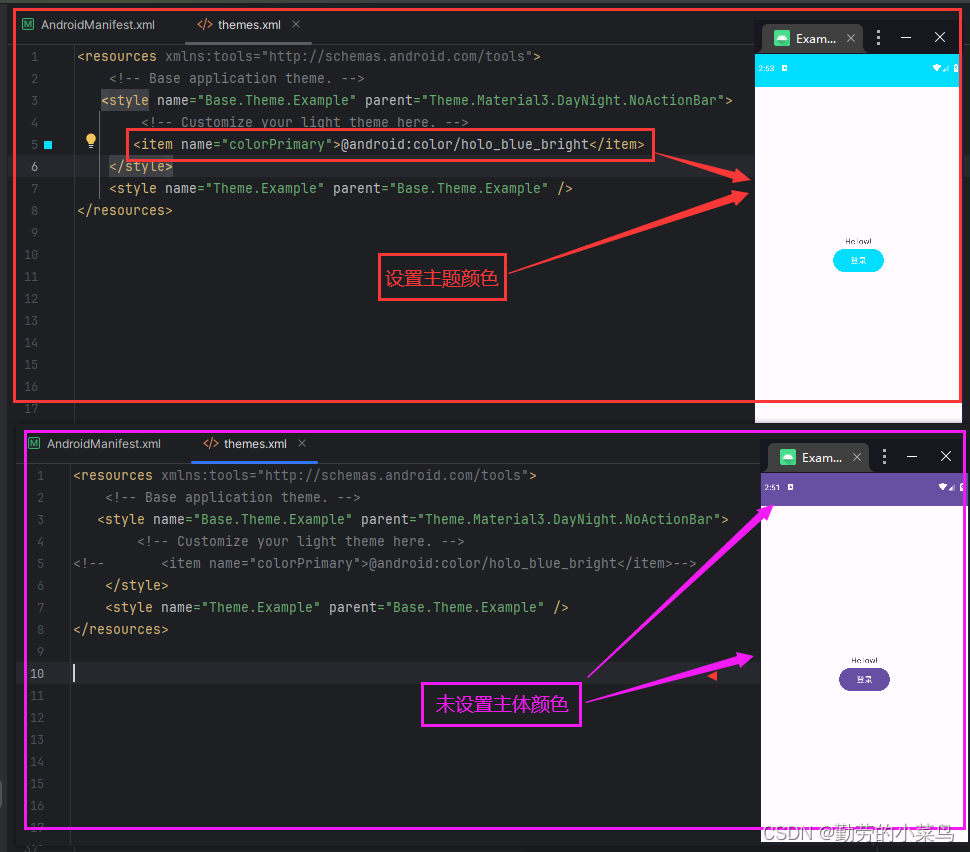
Task: Expand options from the lightbulb intention menu
Action: [x=90, y=140]
